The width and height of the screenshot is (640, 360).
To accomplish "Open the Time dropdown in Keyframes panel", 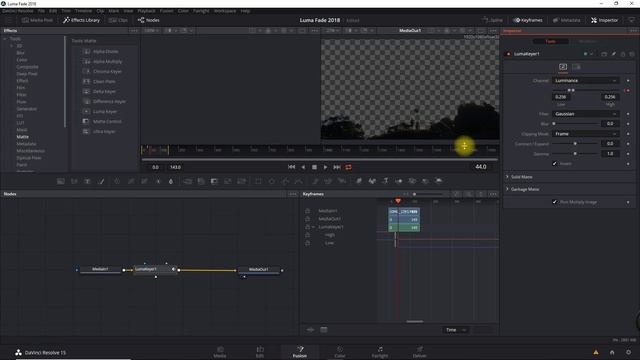I will pos(456,330).
